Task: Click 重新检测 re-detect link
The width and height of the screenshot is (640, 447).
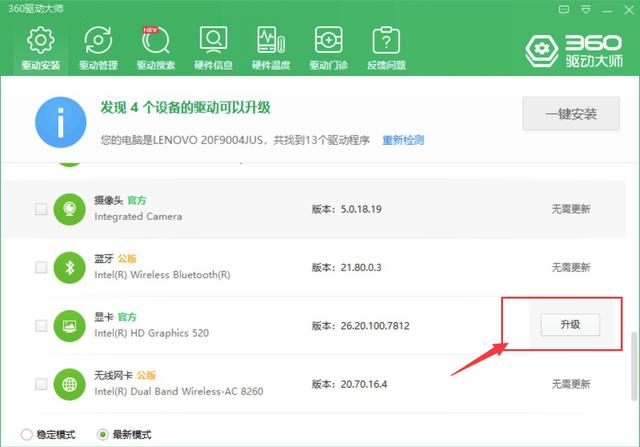Action: pyautogui.click(x=403, y=140)
